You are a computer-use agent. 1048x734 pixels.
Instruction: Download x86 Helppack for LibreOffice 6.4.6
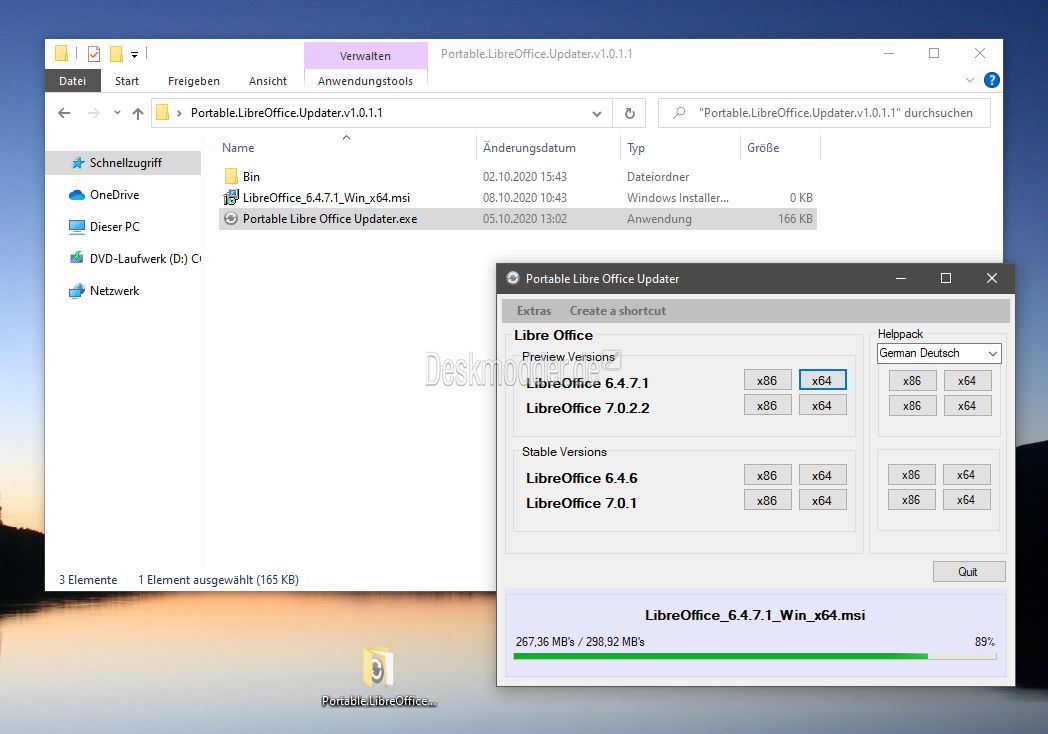coord(912,475)
